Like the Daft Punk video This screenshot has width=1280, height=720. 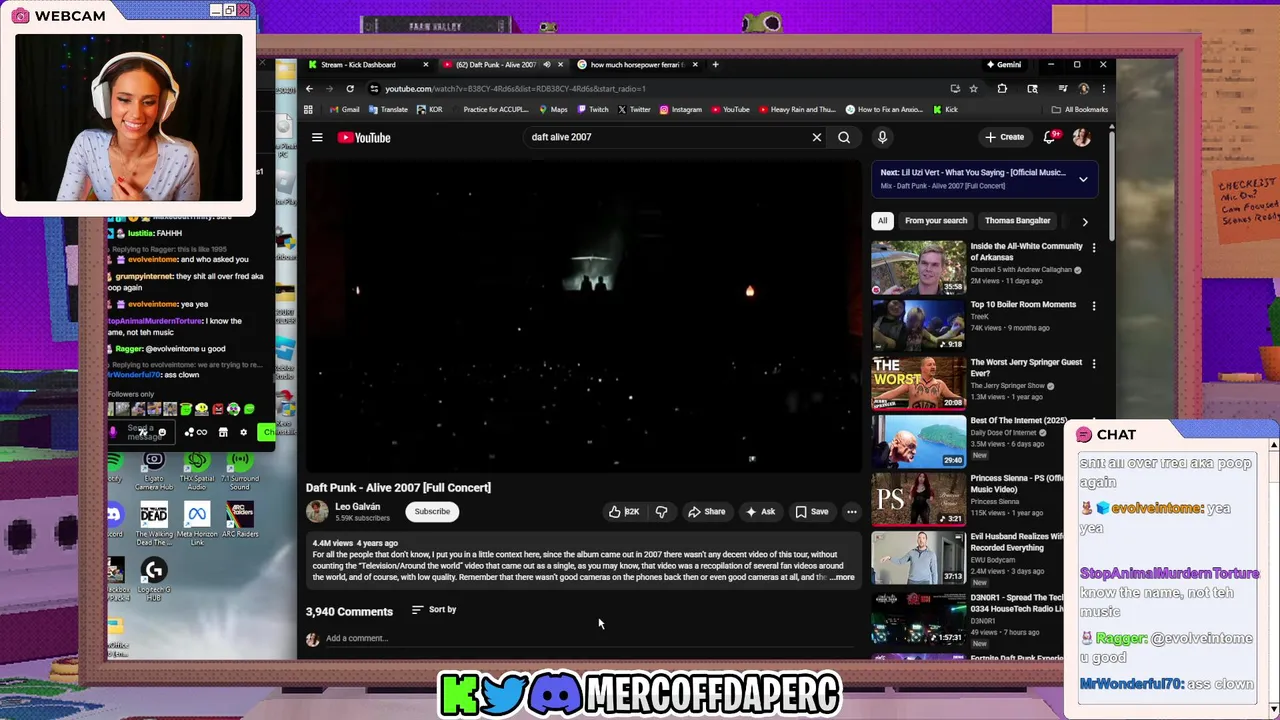pos(624,512)
